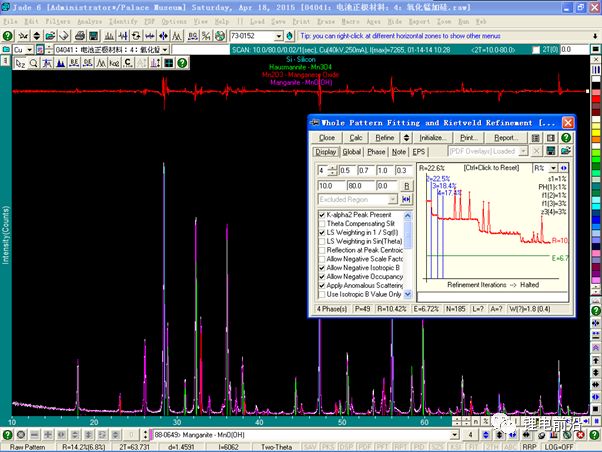Enable Allow Negative Scale Factor

(x=322, y=259)
